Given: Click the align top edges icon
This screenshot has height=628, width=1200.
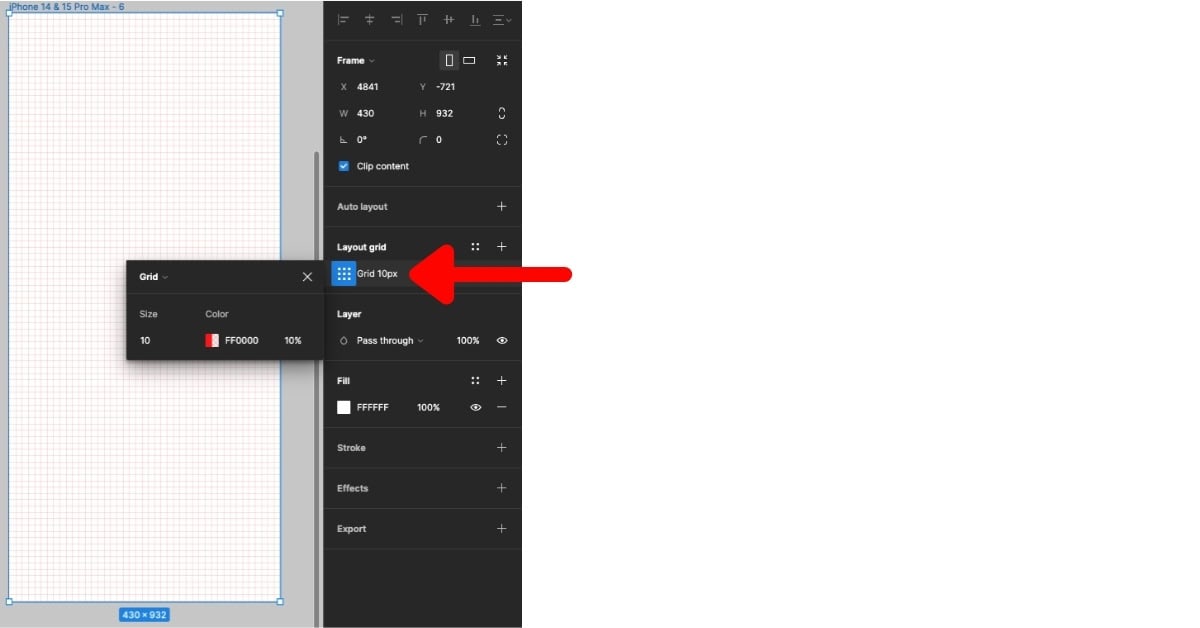Looking at the screenshot, I should (420, 20).
